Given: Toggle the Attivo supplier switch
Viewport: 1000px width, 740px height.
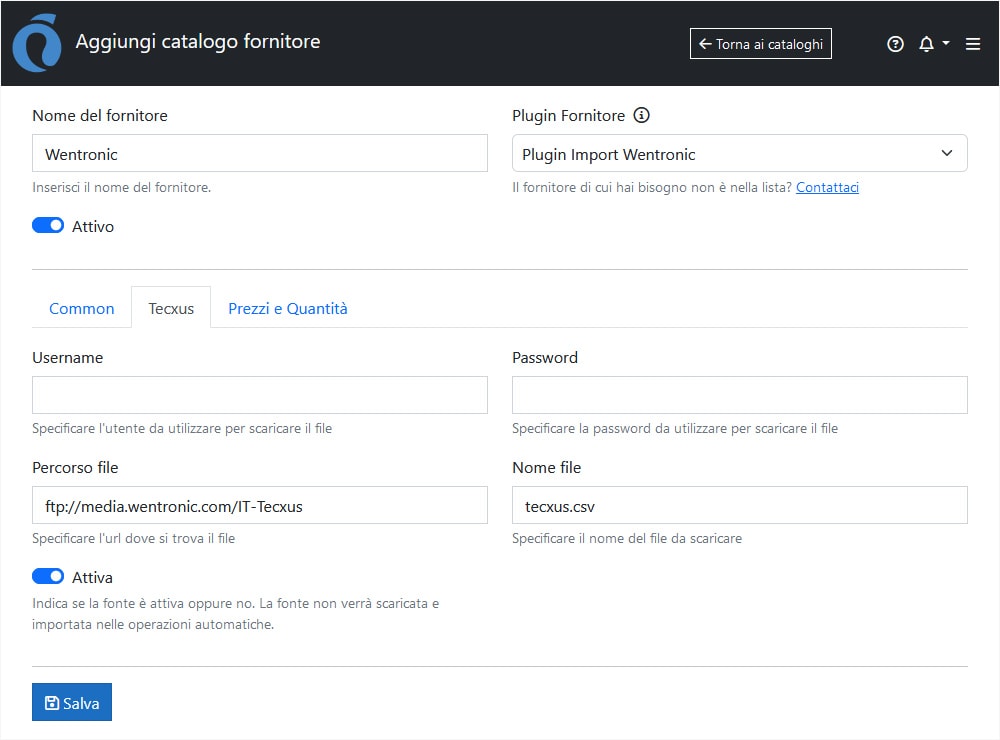Looking at the screenshot, I should [48, 226].
